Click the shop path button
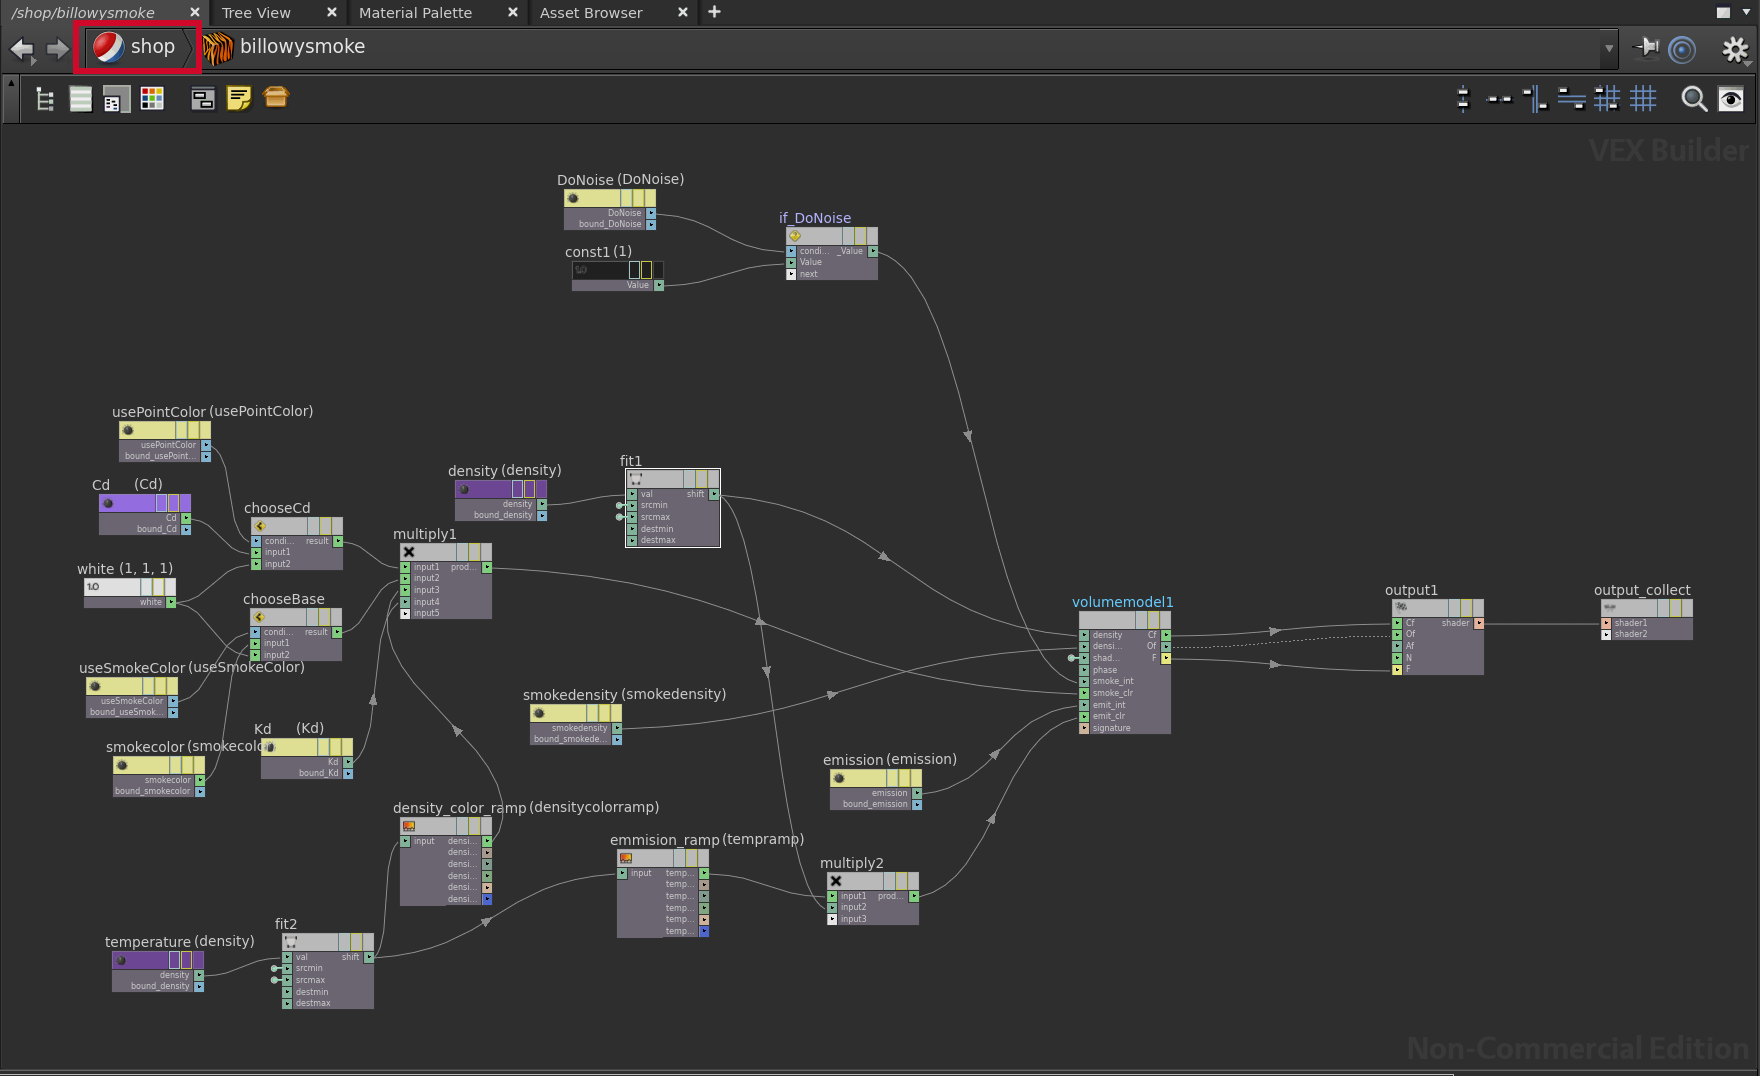The height and width of the screenshot is (1076, 1760). 138,47
